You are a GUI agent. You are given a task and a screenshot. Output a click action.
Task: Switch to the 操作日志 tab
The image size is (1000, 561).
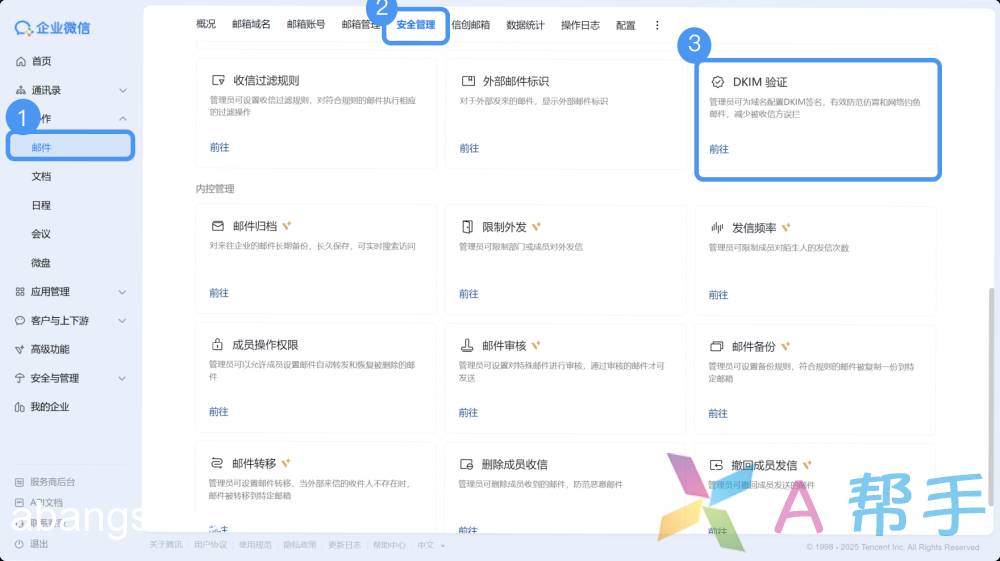tap(580, 25)
